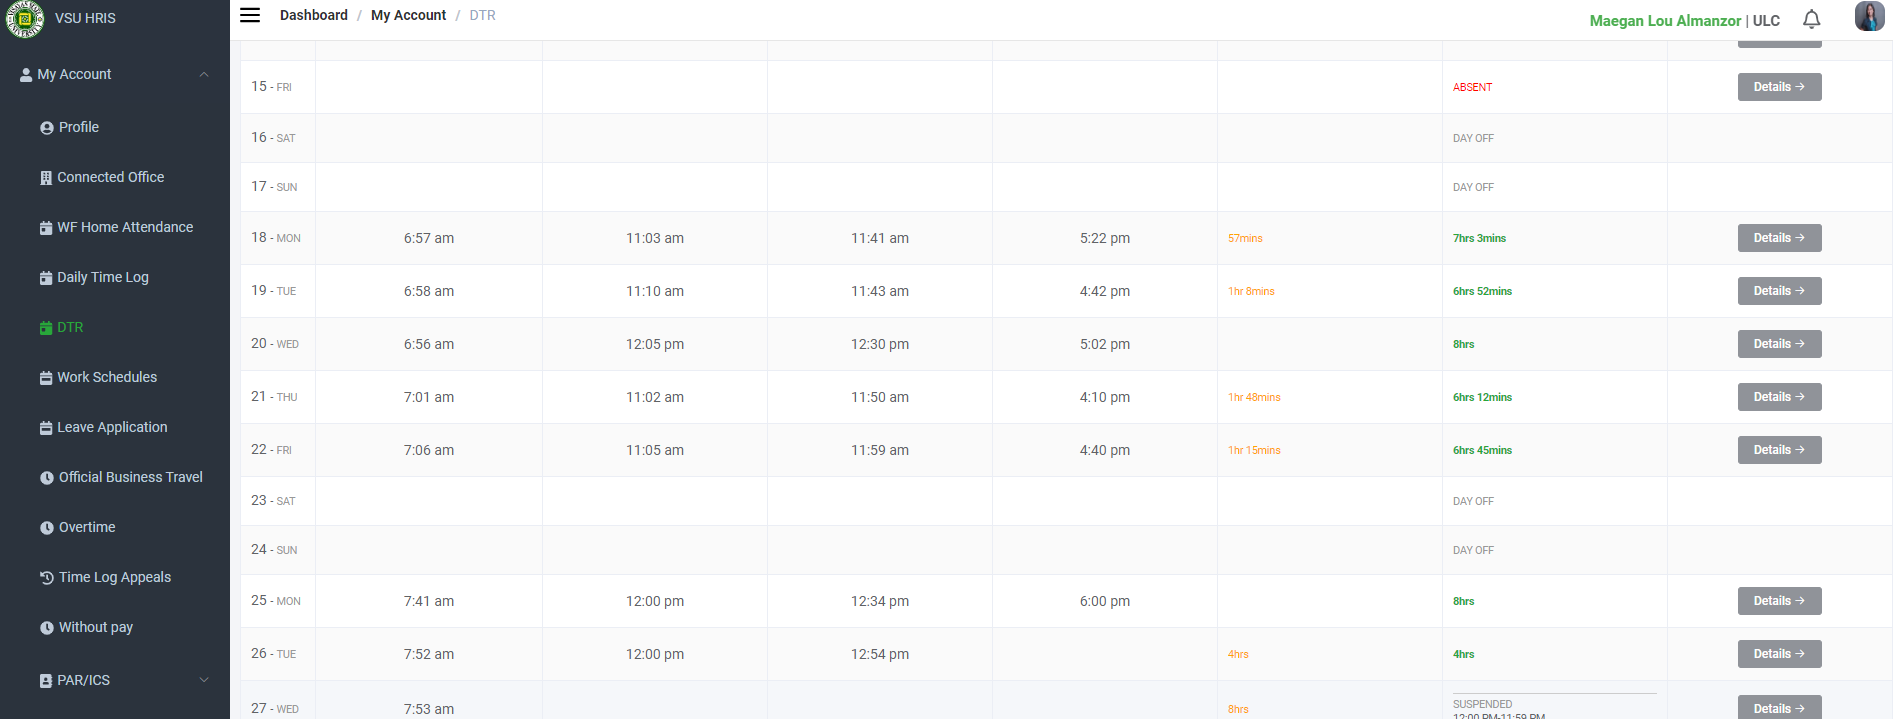The width and height of the screenshot is (1893, 719).
Task: Expand the PAR/ICS submenu
Action: (x=204, y=680)
